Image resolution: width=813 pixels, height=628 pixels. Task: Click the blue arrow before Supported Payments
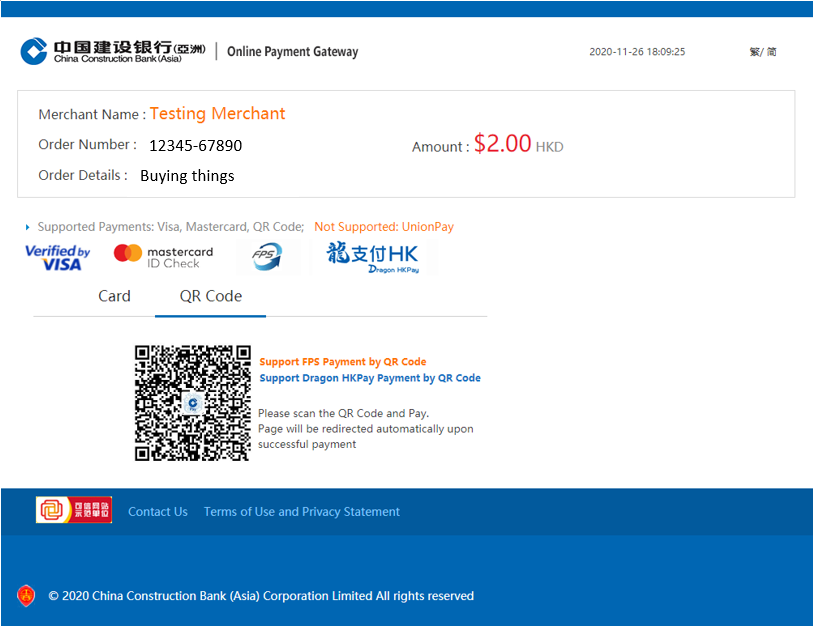click(27, 227)
